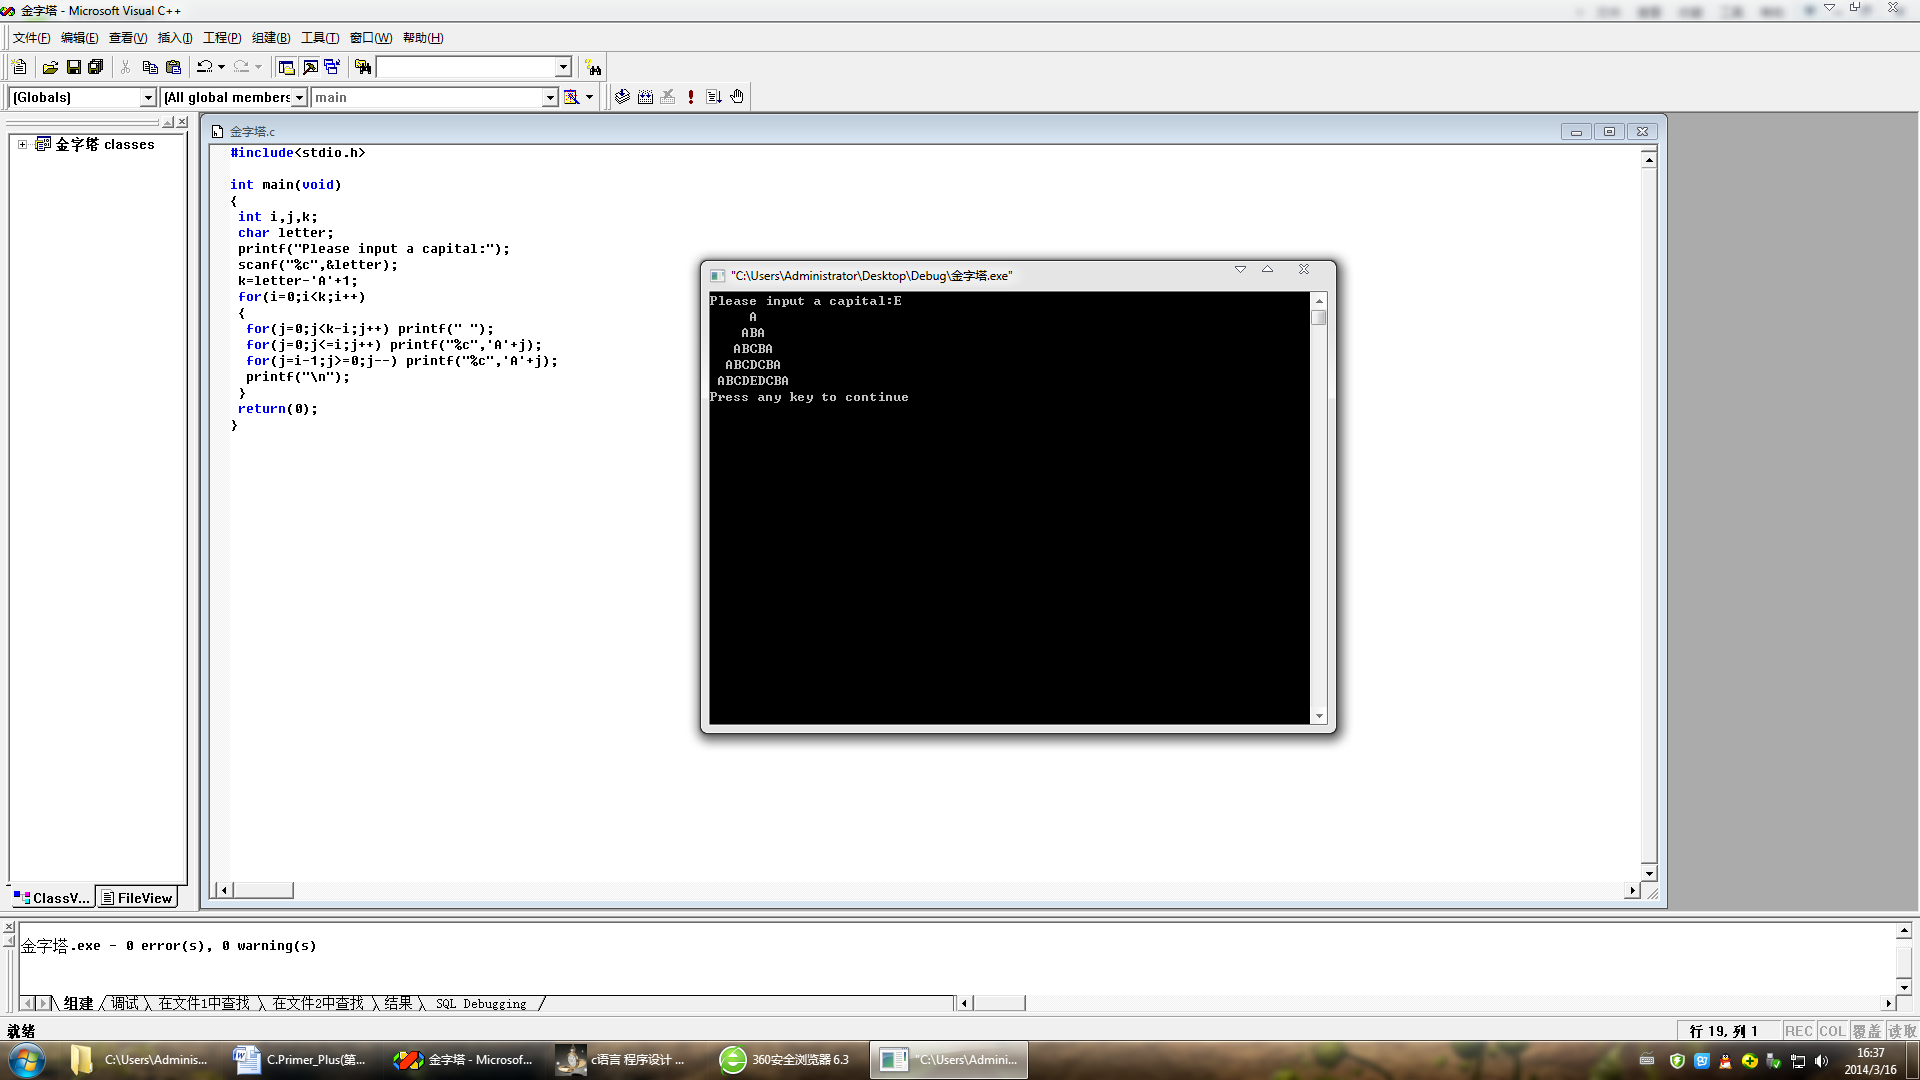Open the 帮助(H) menu

pyautogui.click(x=423, y=38)
